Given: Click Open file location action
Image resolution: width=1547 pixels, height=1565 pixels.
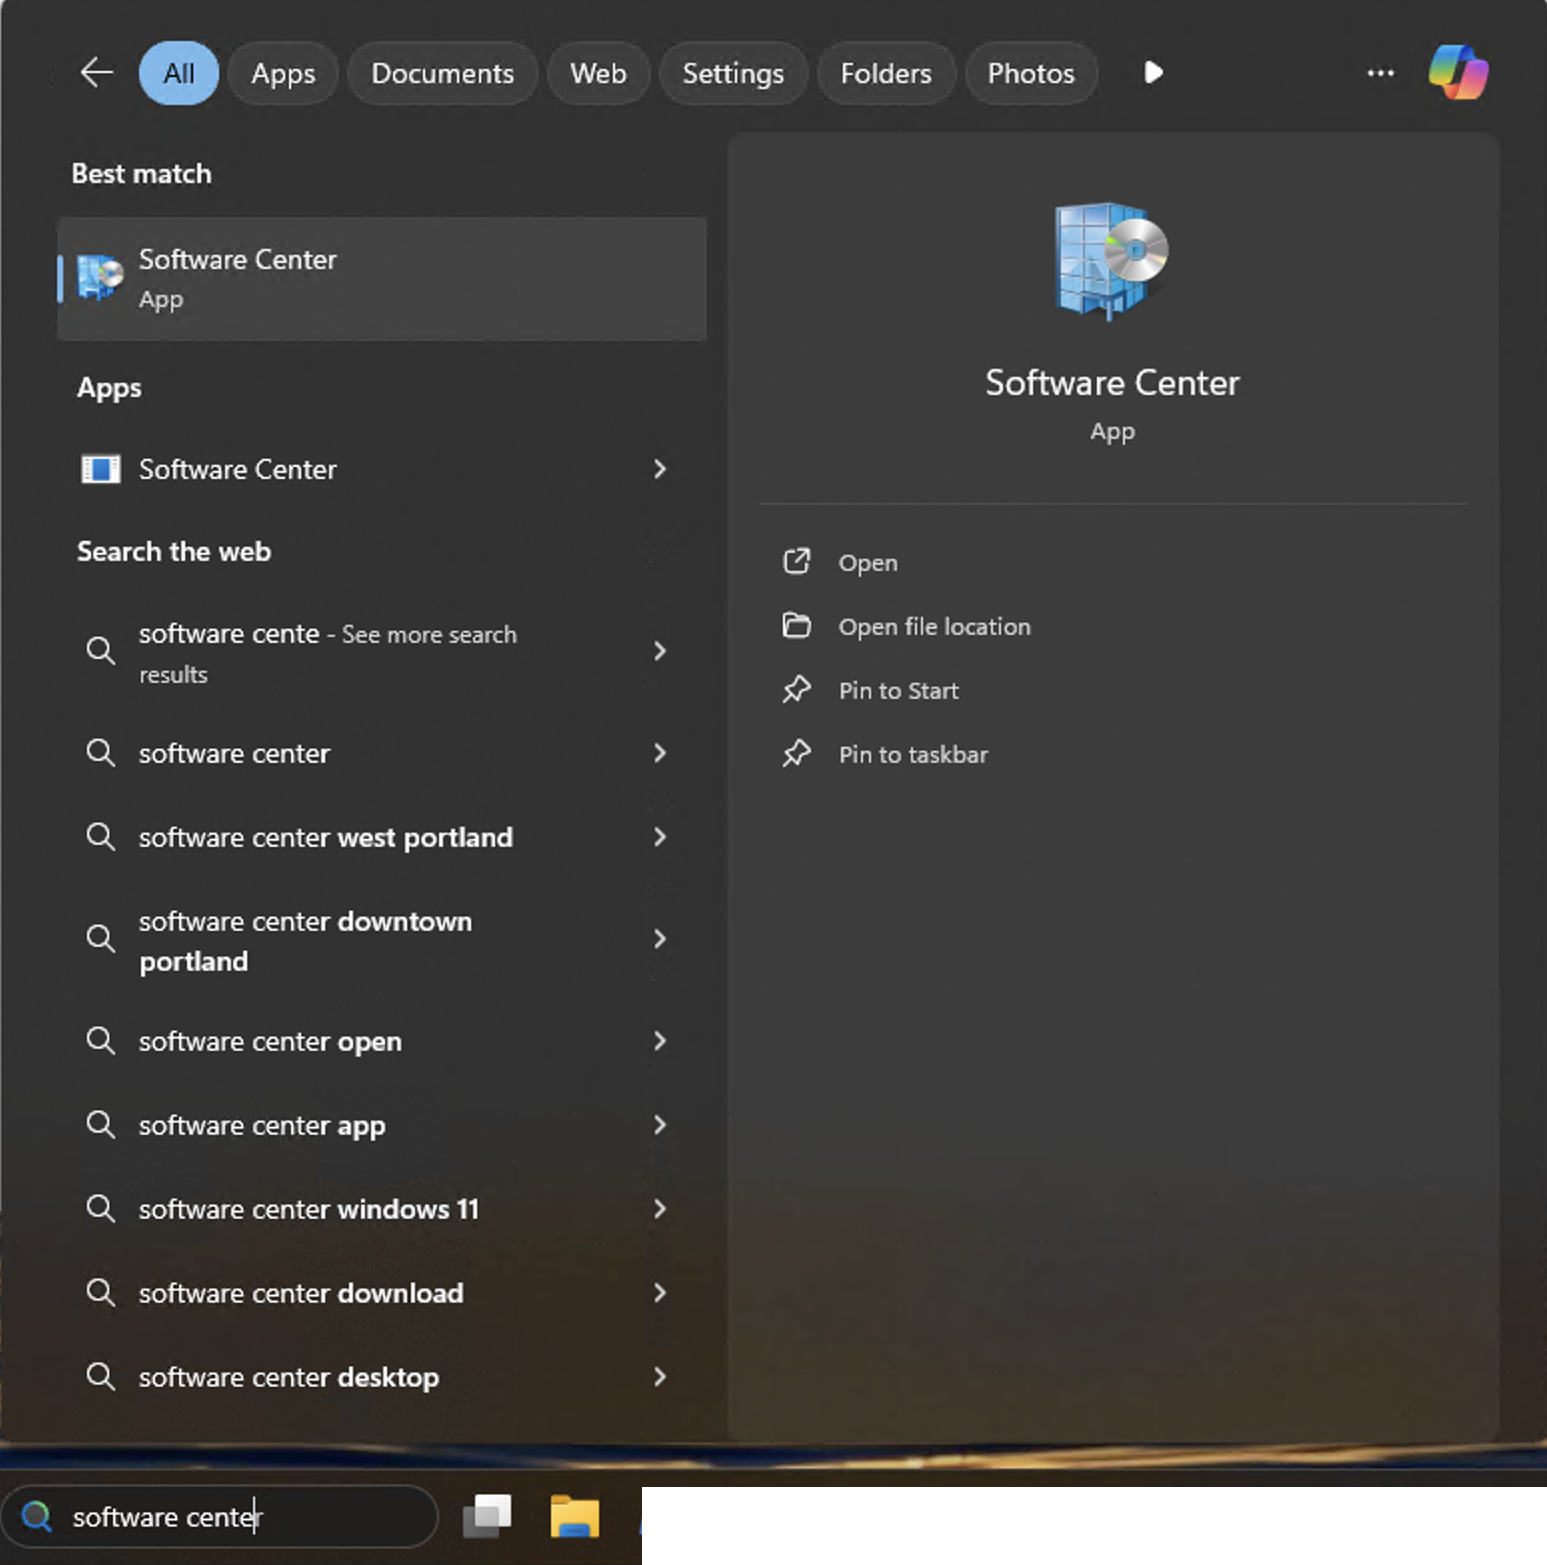Looking at the screenshot, I should point(934,627).
